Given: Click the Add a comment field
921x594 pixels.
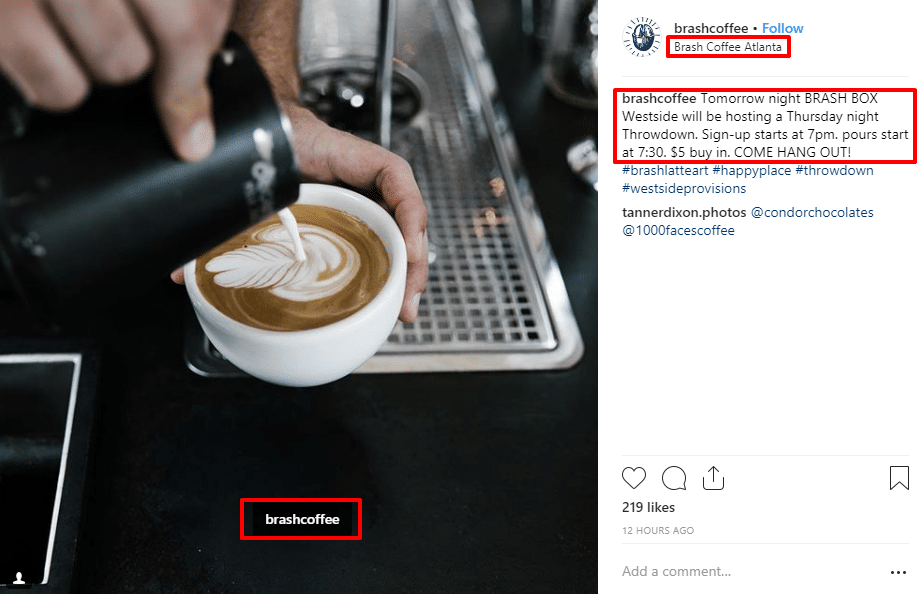Looking at the screenshot, I should [752, 571].
